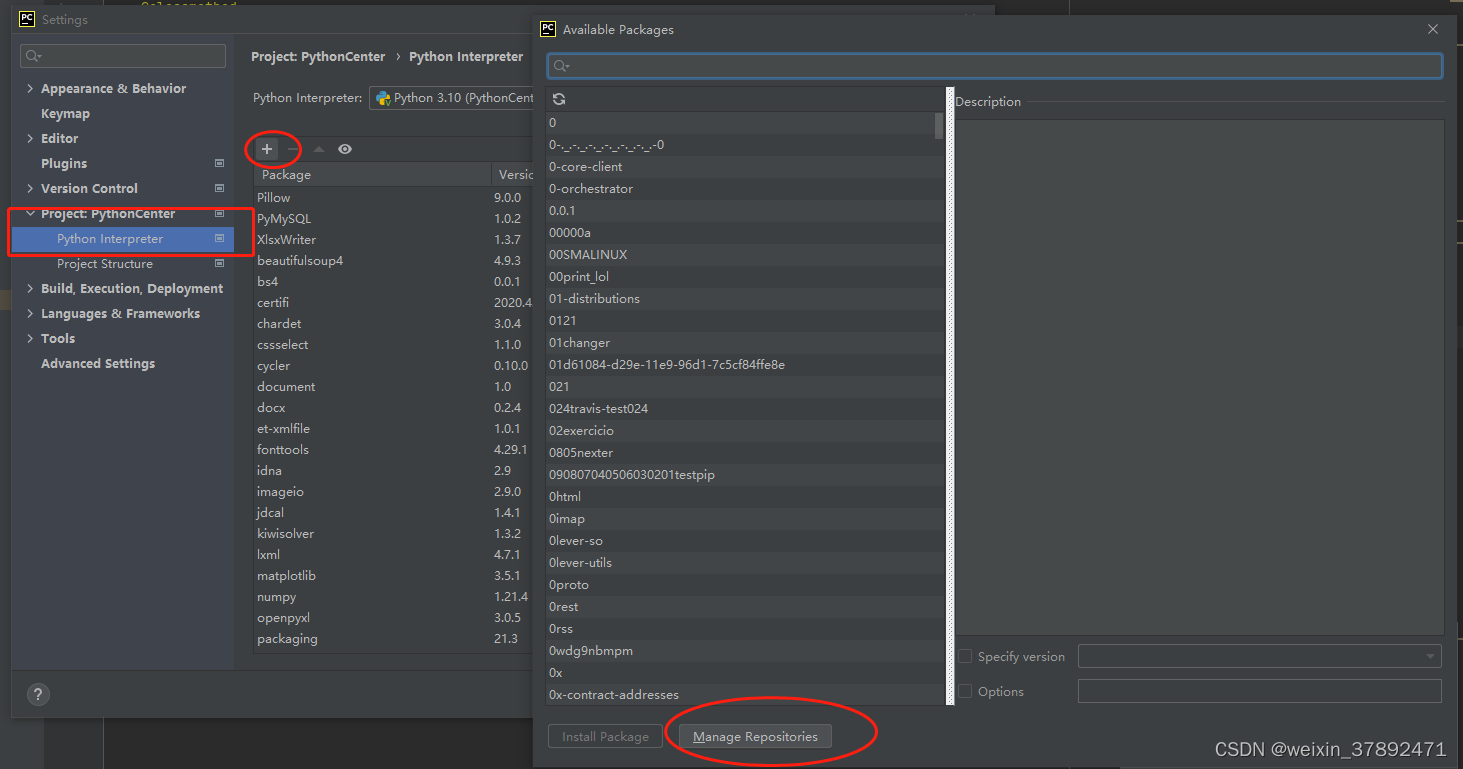Image resolution: width=1463 pixels, height=769 pixels.
Task: Open the Plugins settings page
Action: pos(64,163)
